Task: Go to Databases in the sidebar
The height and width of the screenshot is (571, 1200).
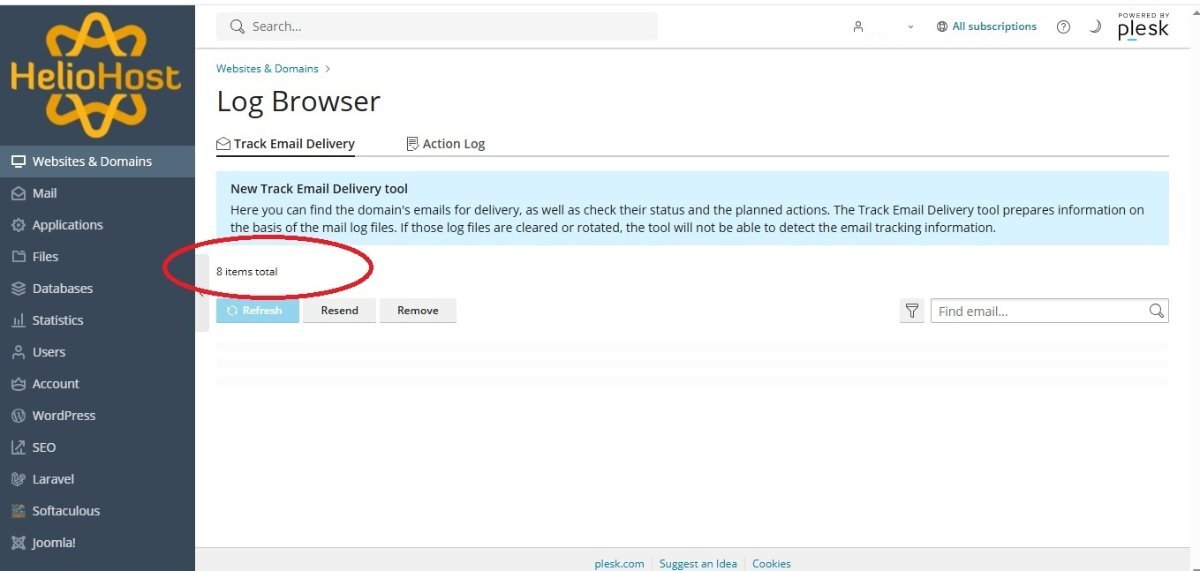Action: (x=62, y=288)
